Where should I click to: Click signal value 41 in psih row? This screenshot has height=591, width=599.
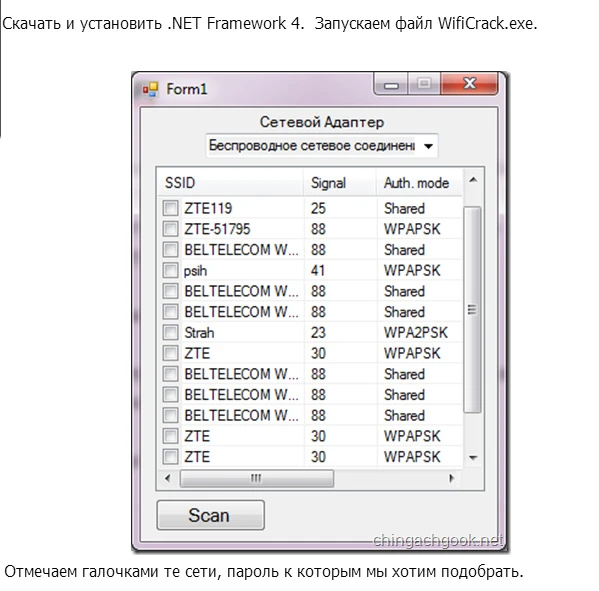pyautogui.click(x=318, y=271)
